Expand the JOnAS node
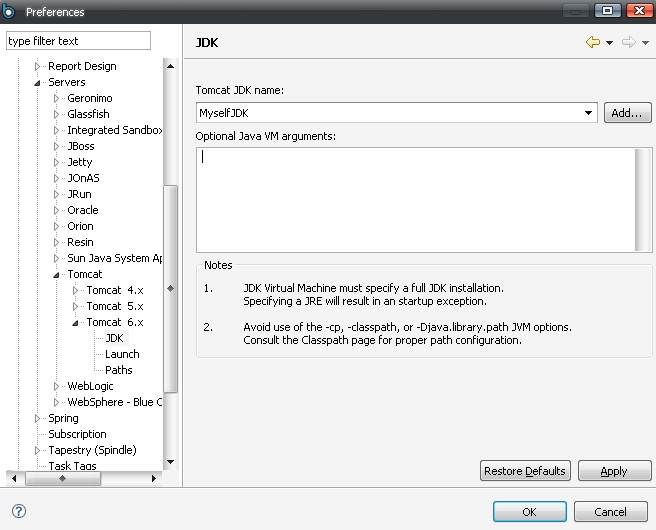656x530 pixels. pyautogui.click(x=56, y=178)
